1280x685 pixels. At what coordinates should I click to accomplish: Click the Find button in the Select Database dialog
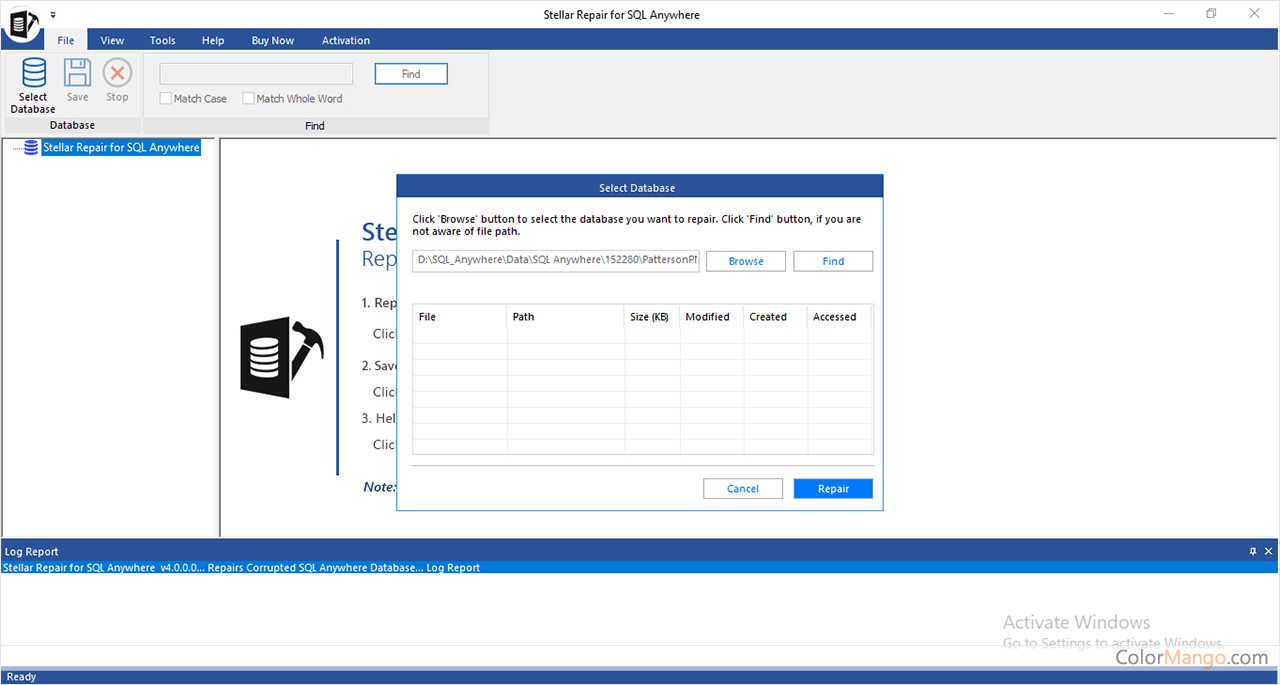tap(833, 261)
